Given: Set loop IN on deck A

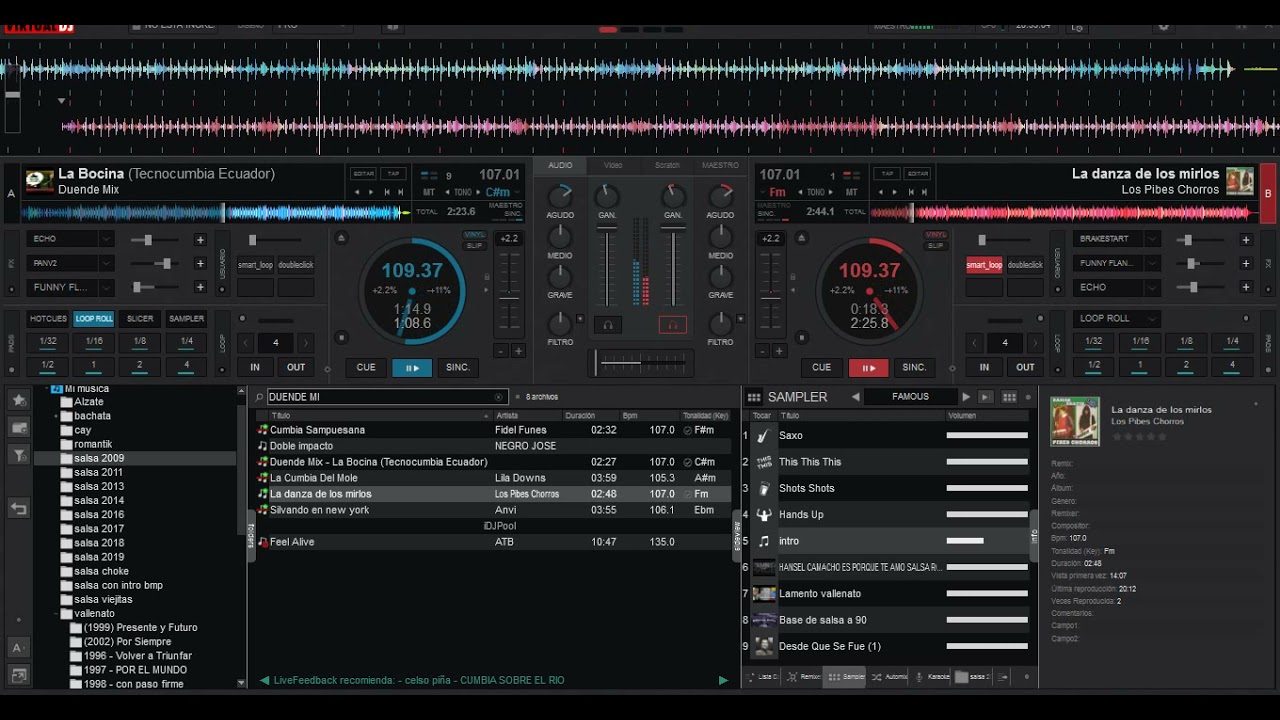Looking at the screenshot, I should pyautogui.click(x=255, y=368).
